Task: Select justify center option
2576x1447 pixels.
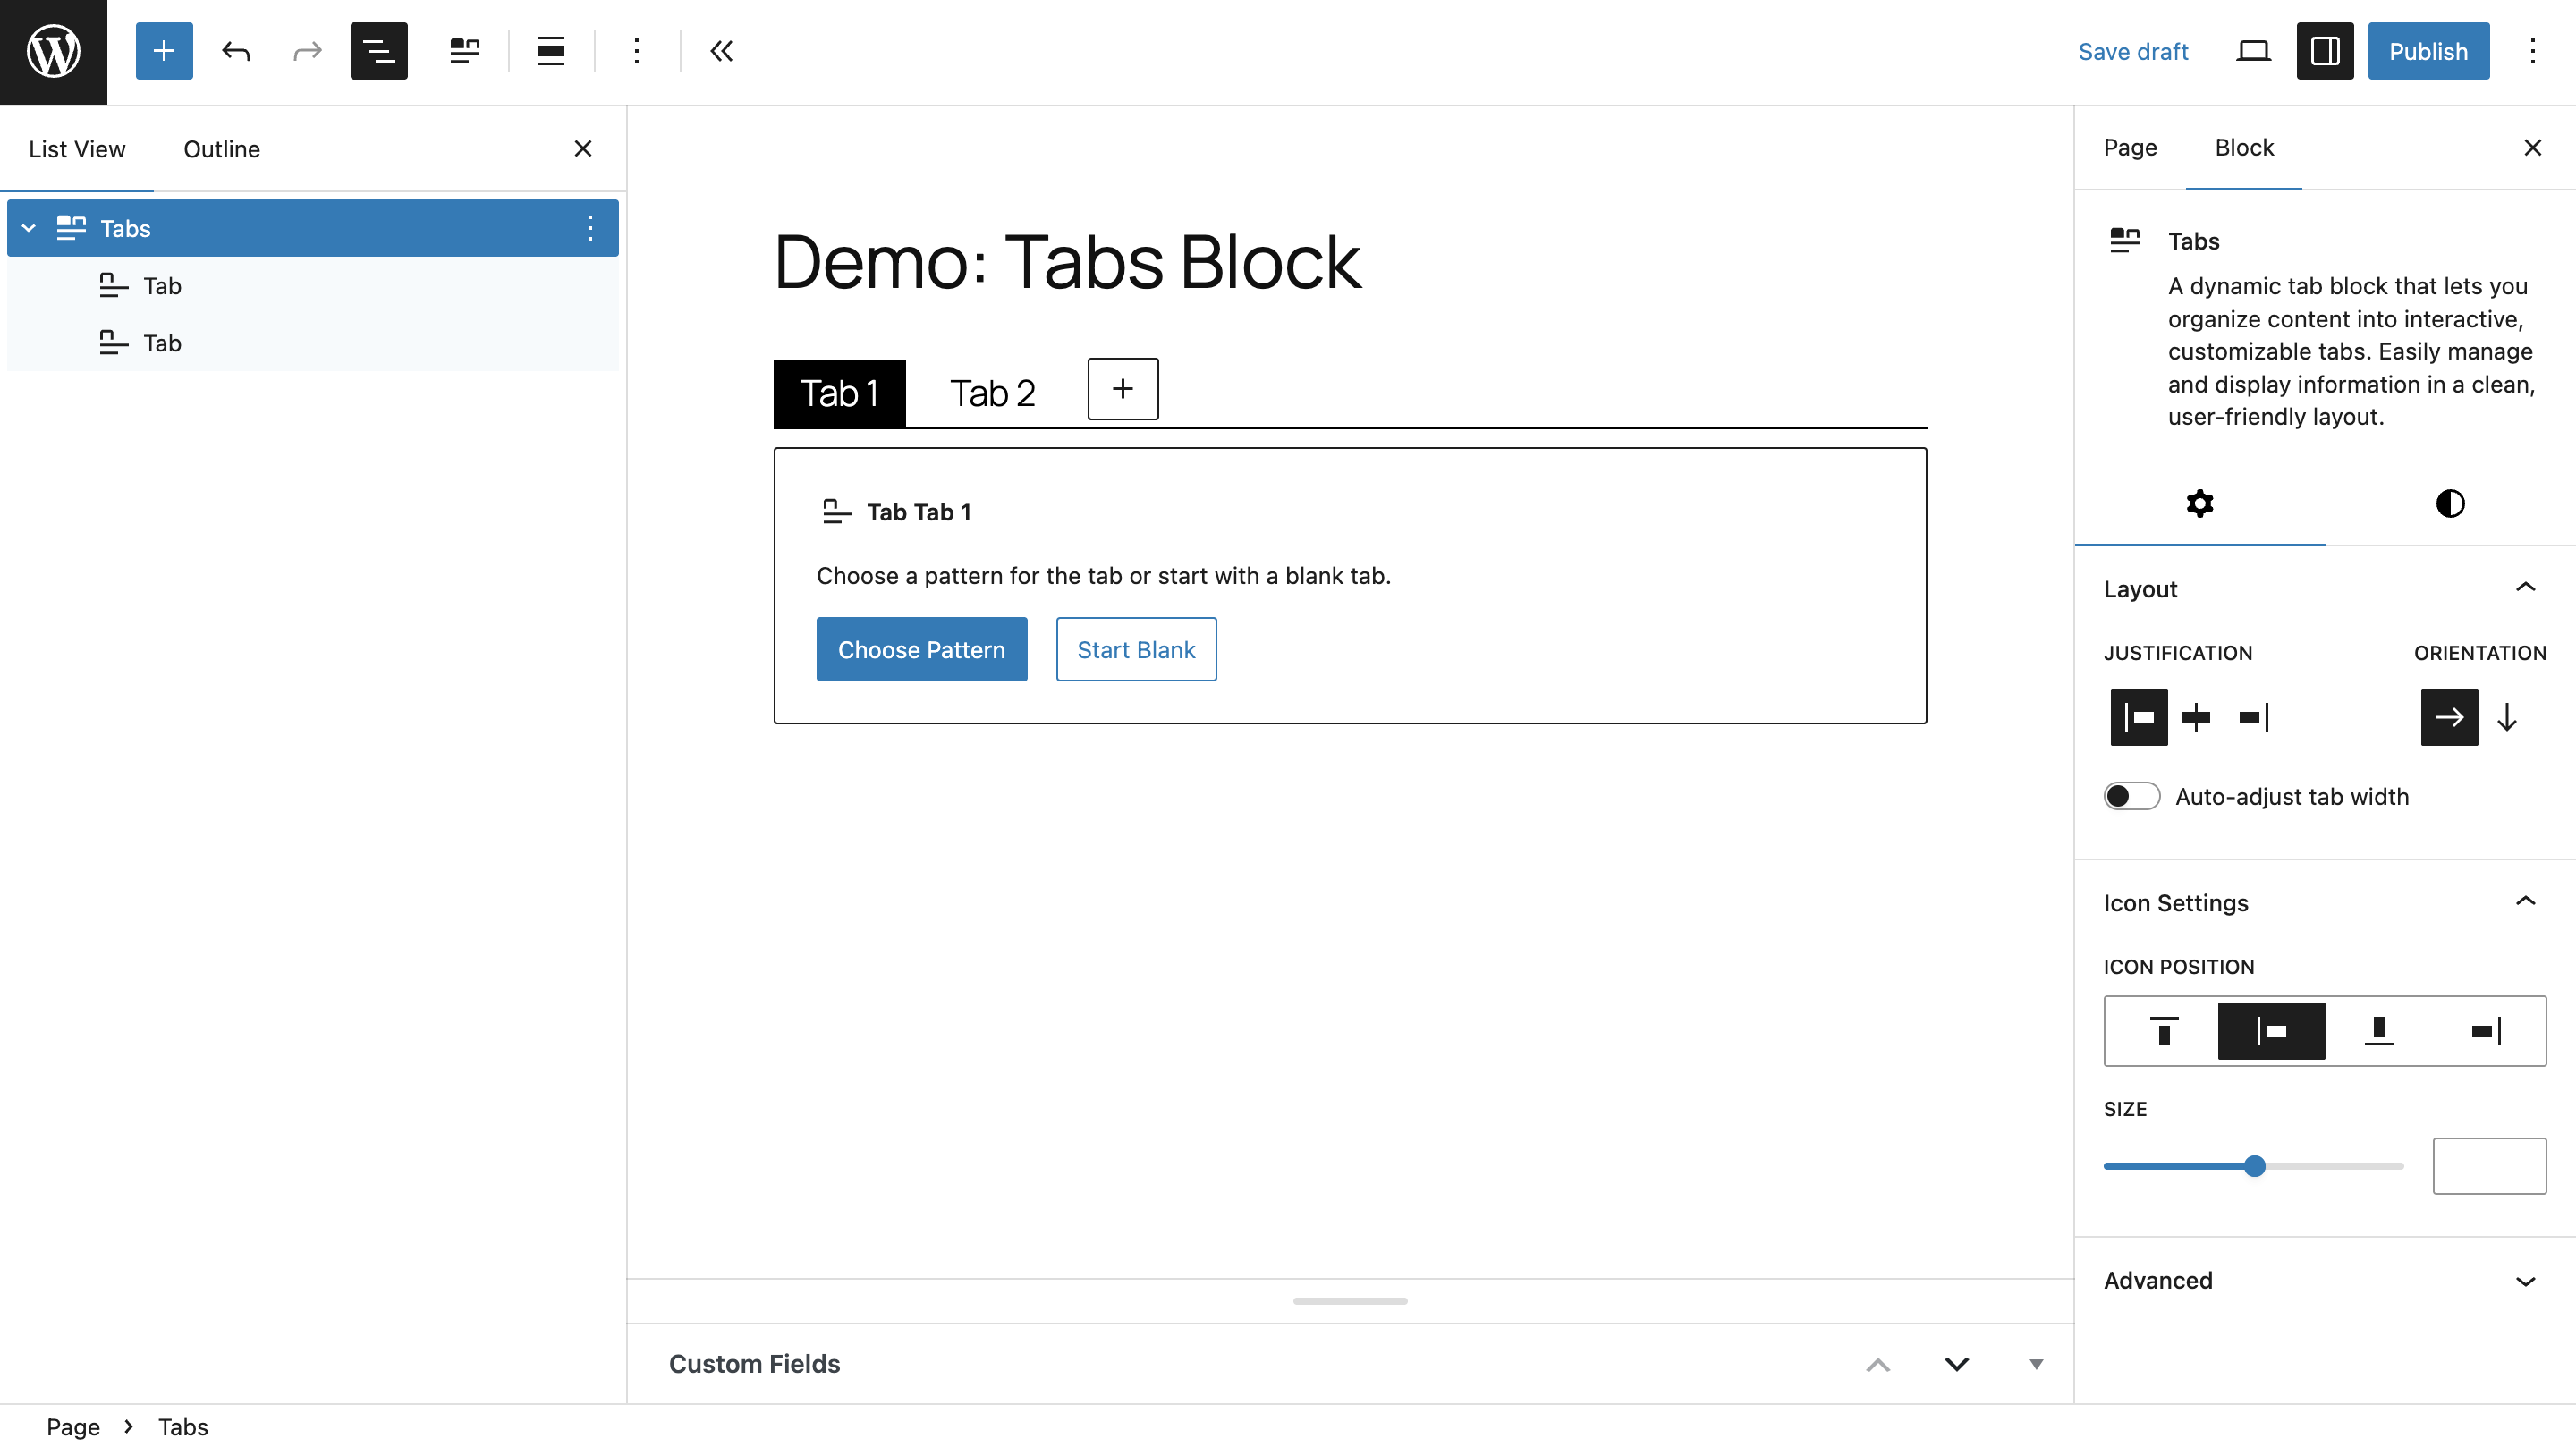Action: coord(2196,717)
